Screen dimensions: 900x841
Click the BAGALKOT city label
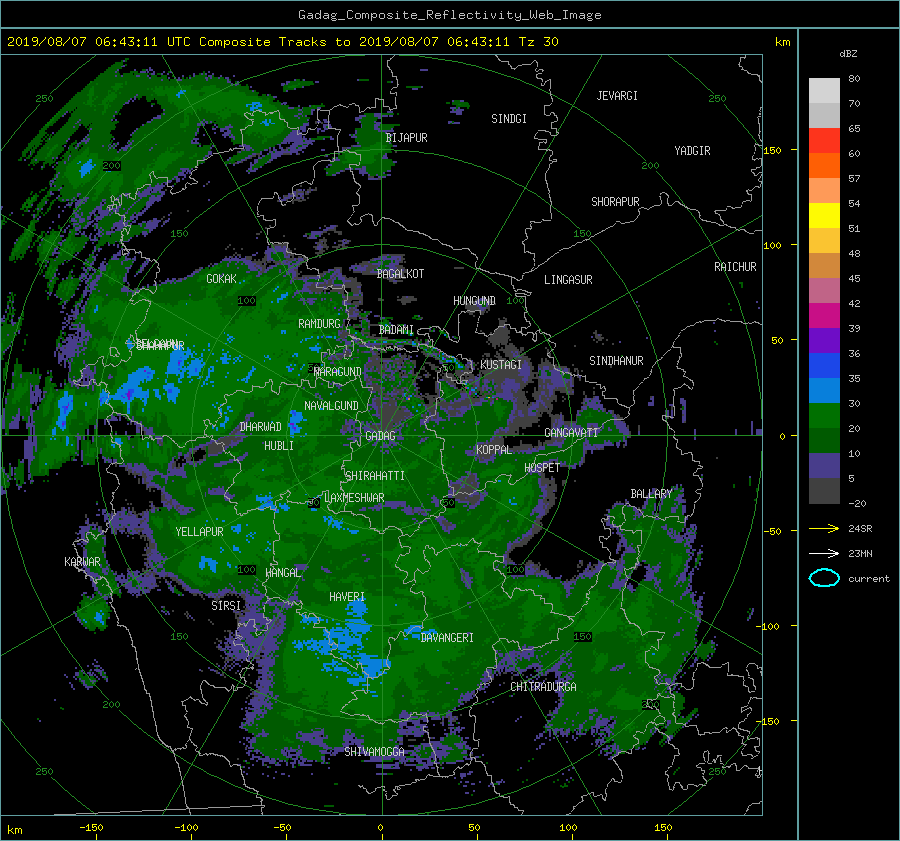click(400, 274)
